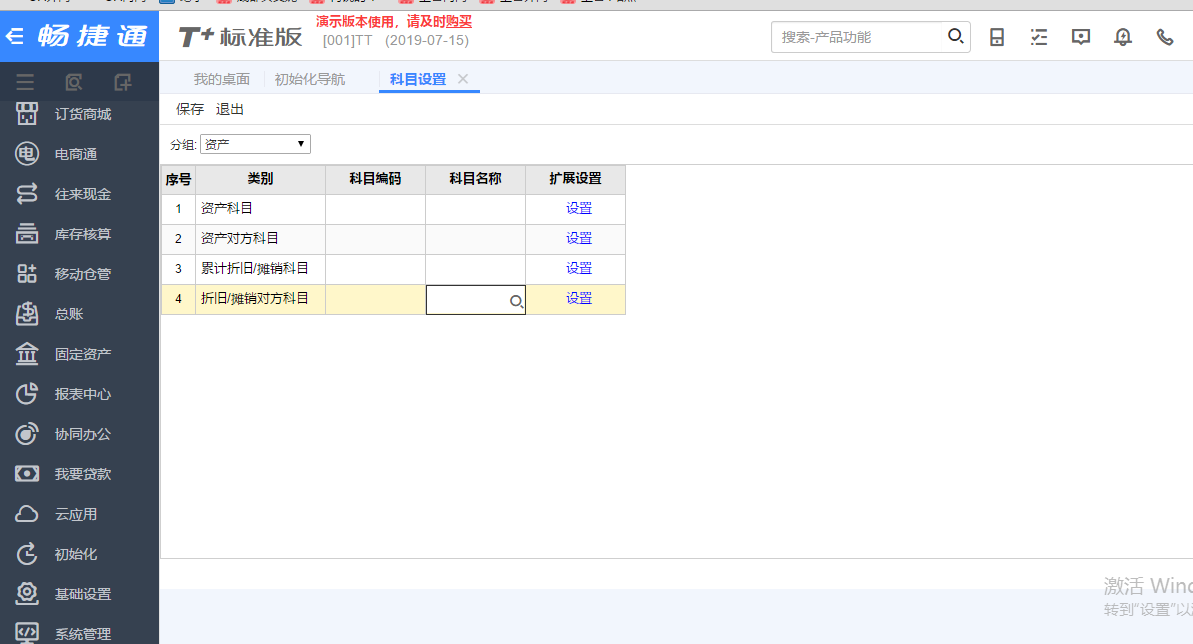The height and width of the screenshot is (644, 1193).
Task: Click the back arrow beside 畅捷通 logo
Action: coord(14,36)
